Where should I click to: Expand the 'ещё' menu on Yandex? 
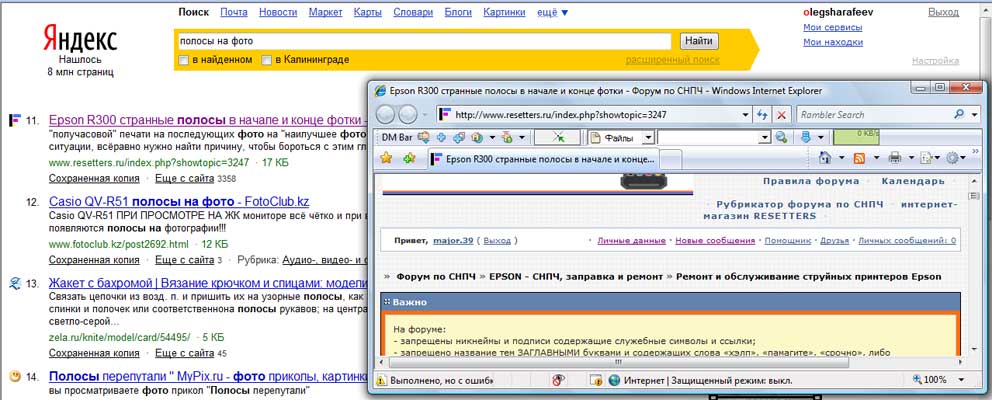coord(552,12)
